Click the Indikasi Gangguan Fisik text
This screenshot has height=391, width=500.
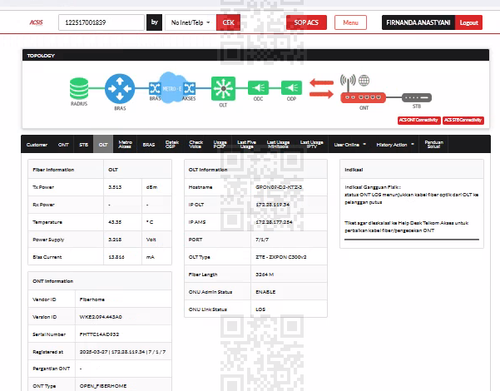pos(373,187)
